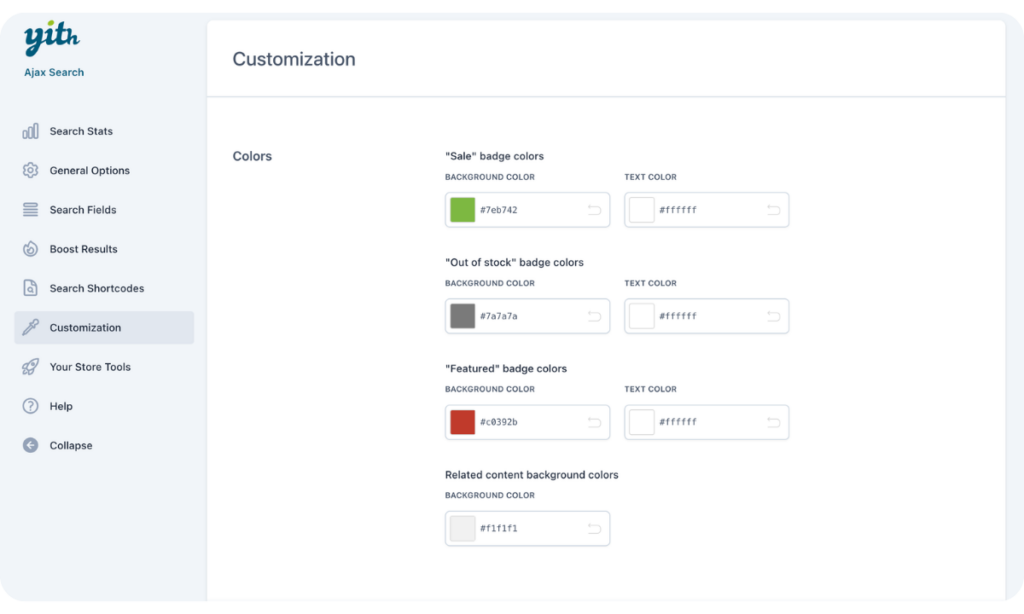Viewport: 1024px width, 614px height.
Task: Click the Search Stats bar chart icon
Action: [30, 131]
